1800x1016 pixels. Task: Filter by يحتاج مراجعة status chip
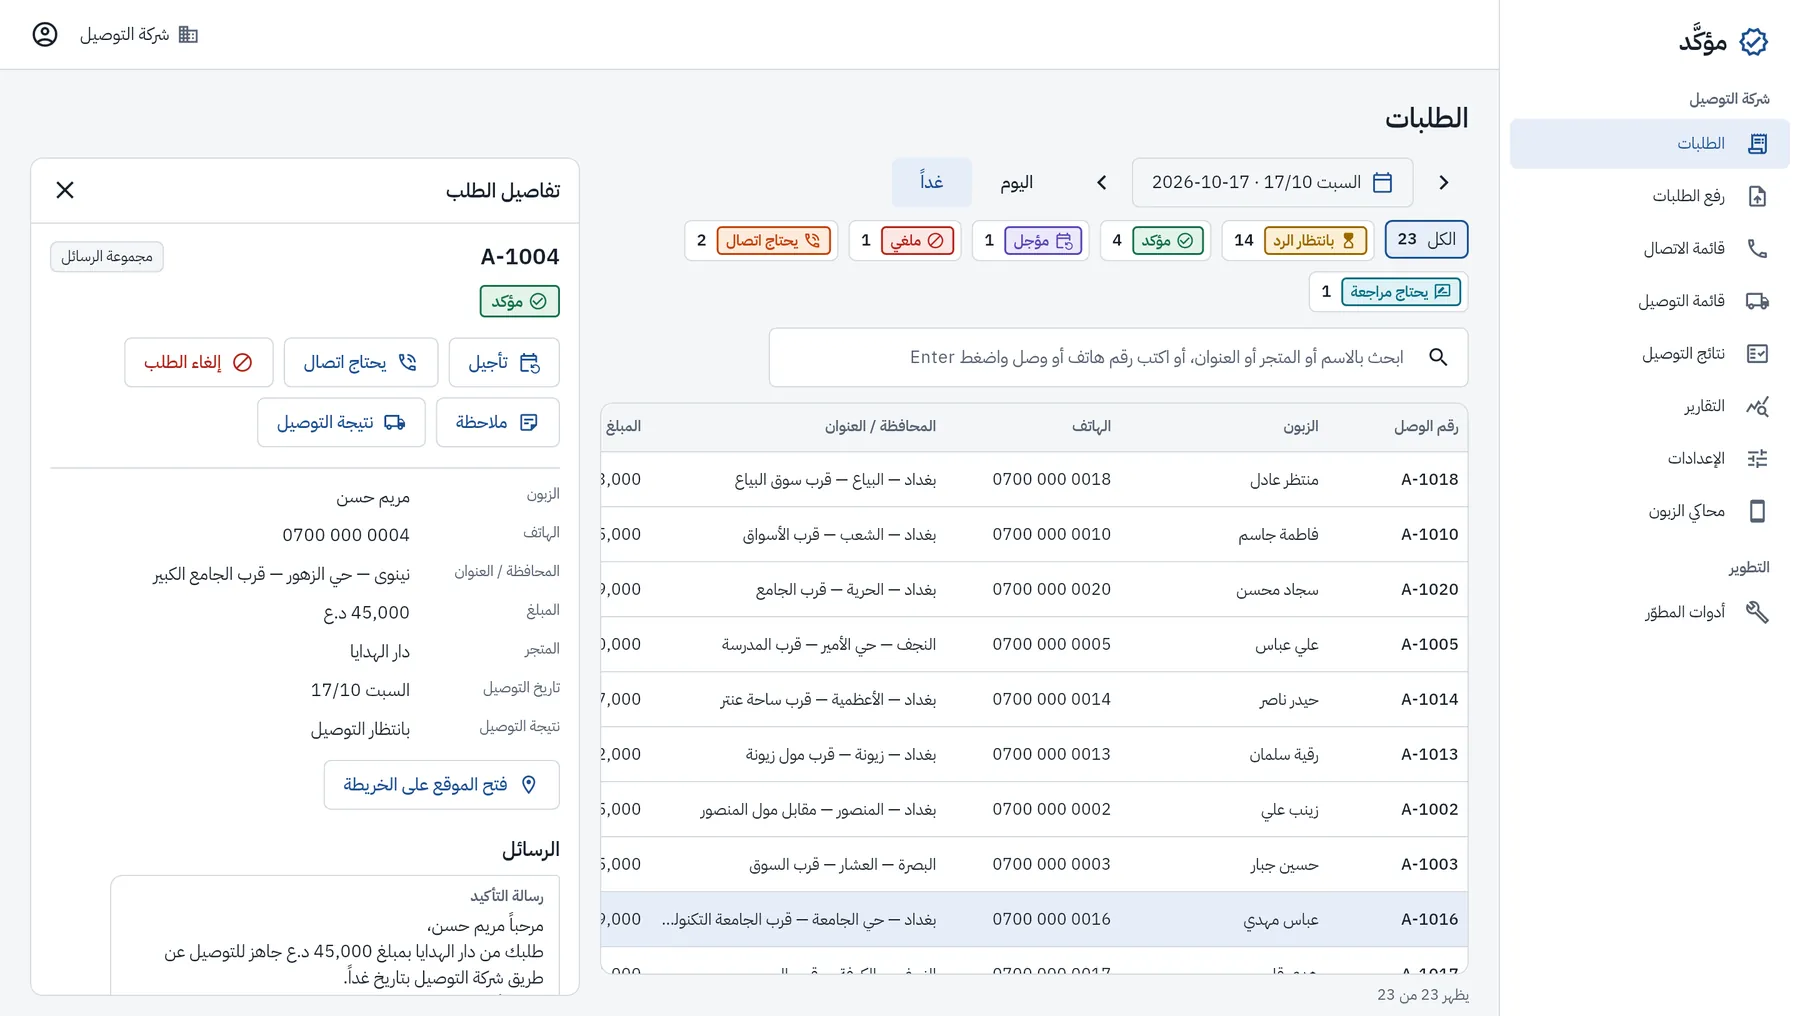coord(1388,292)
